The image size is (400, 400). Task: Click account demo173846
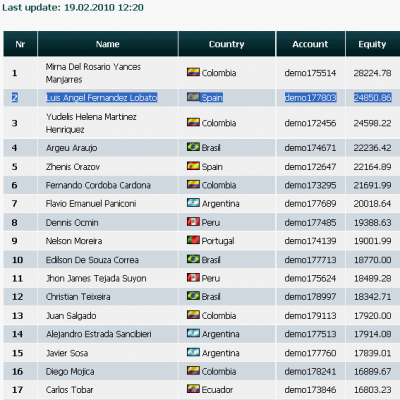click(310, 390)
